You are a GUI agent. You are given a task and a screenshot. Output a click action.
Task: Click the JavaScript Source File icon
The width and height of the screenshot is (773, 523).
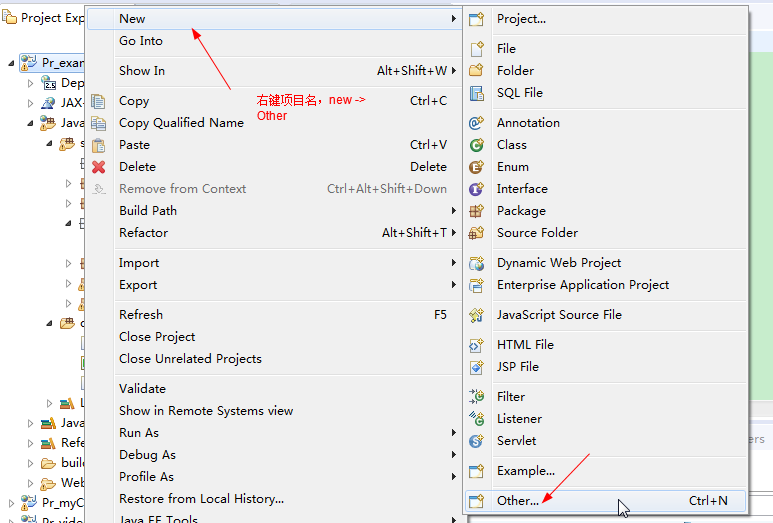476,315
